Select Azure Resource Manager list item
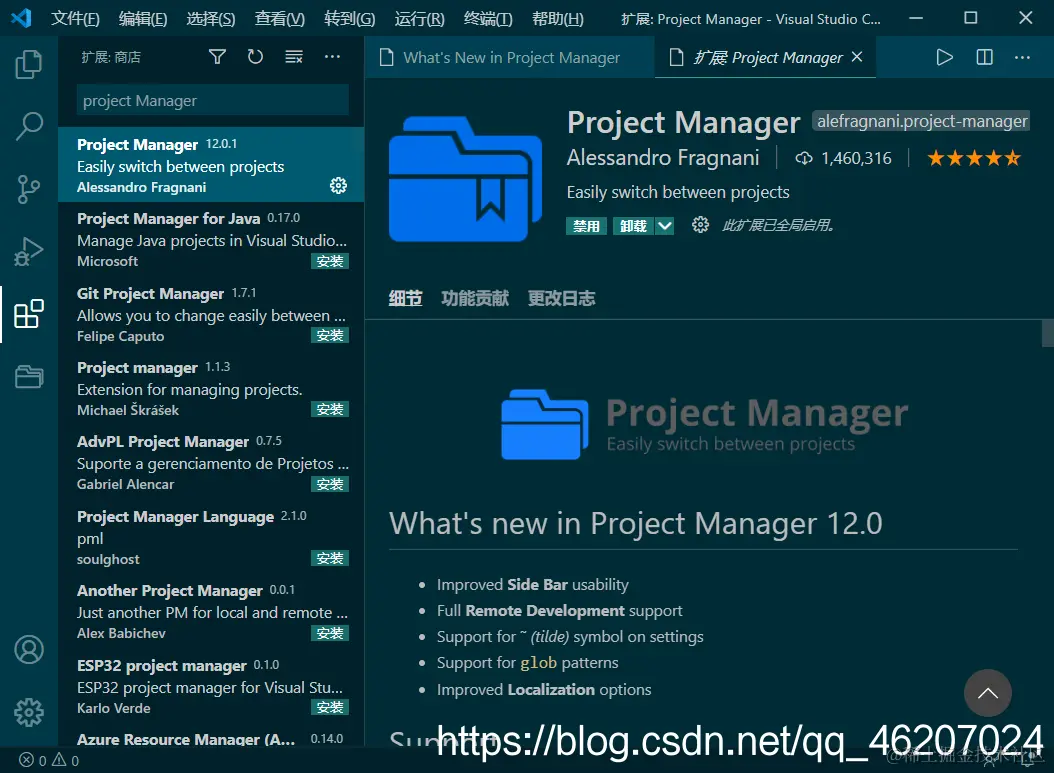The height and width of the screenshot is (773, 1054). point(211,737)
